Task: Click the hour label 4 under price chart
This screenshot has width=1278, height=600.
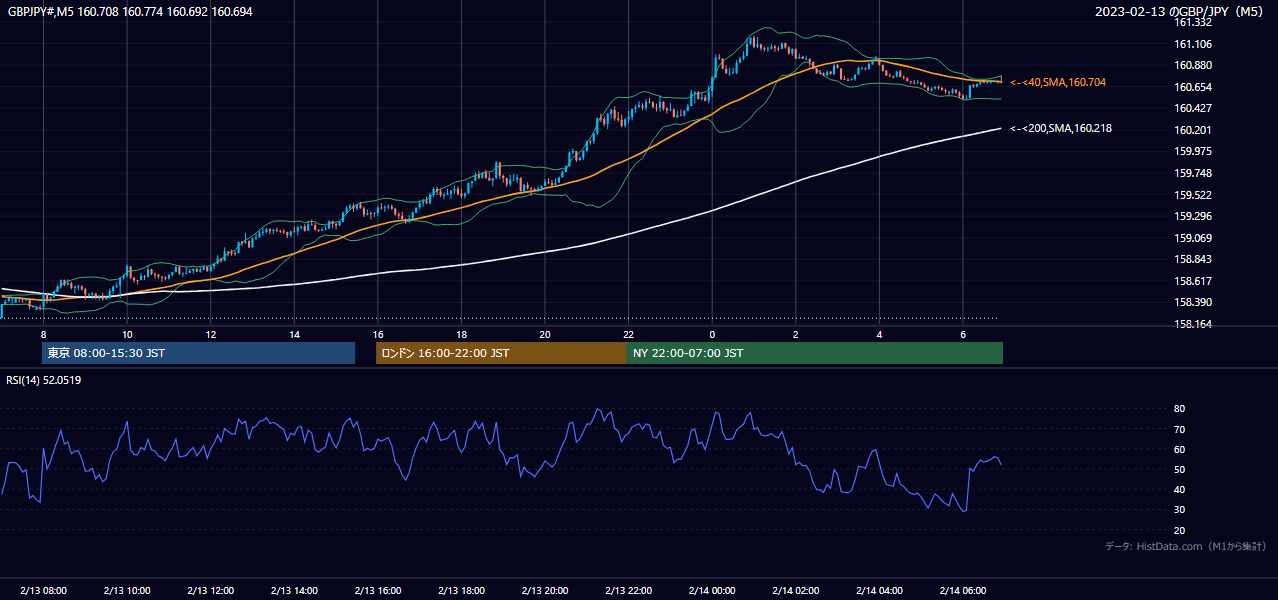Action: [x=879, y=334]
